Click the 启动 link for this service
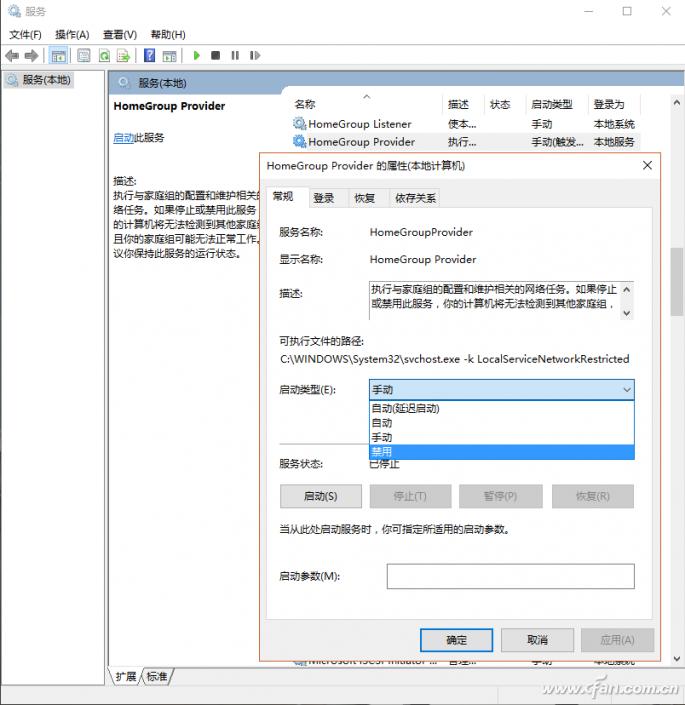685x705 pixels. (x=124, y=138)
